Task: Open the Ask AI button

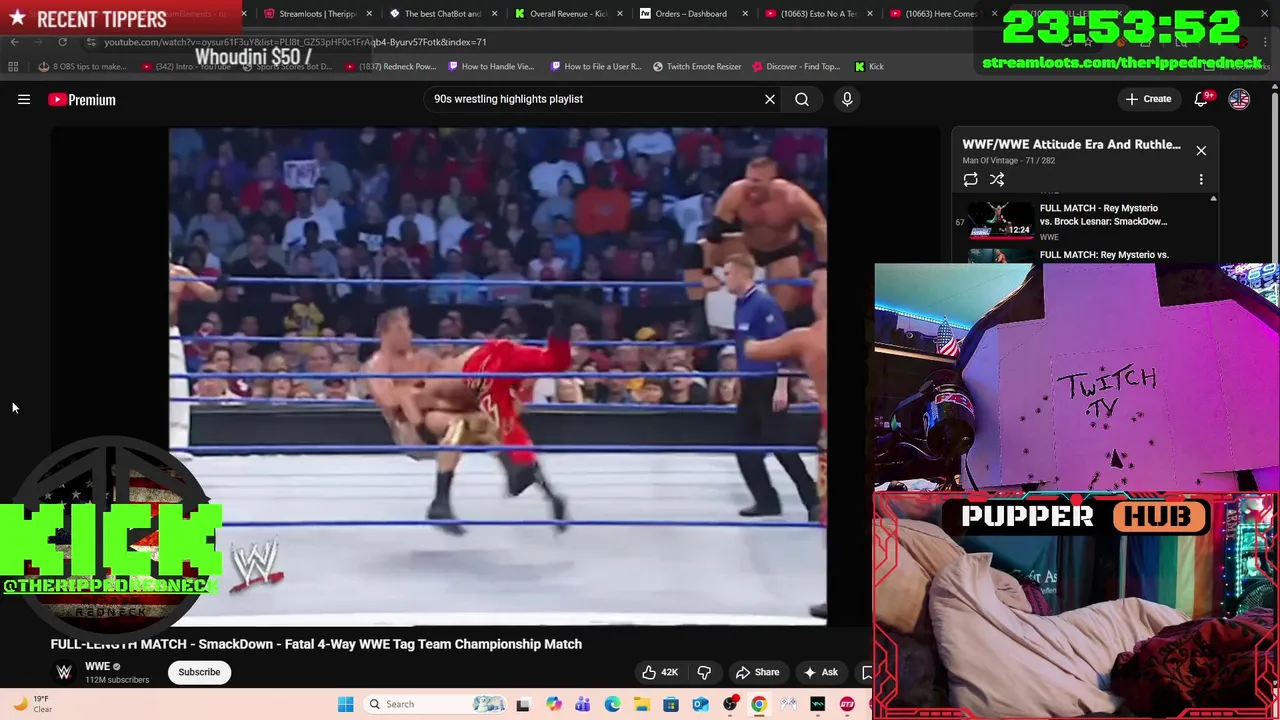Action: coord(820,672)
